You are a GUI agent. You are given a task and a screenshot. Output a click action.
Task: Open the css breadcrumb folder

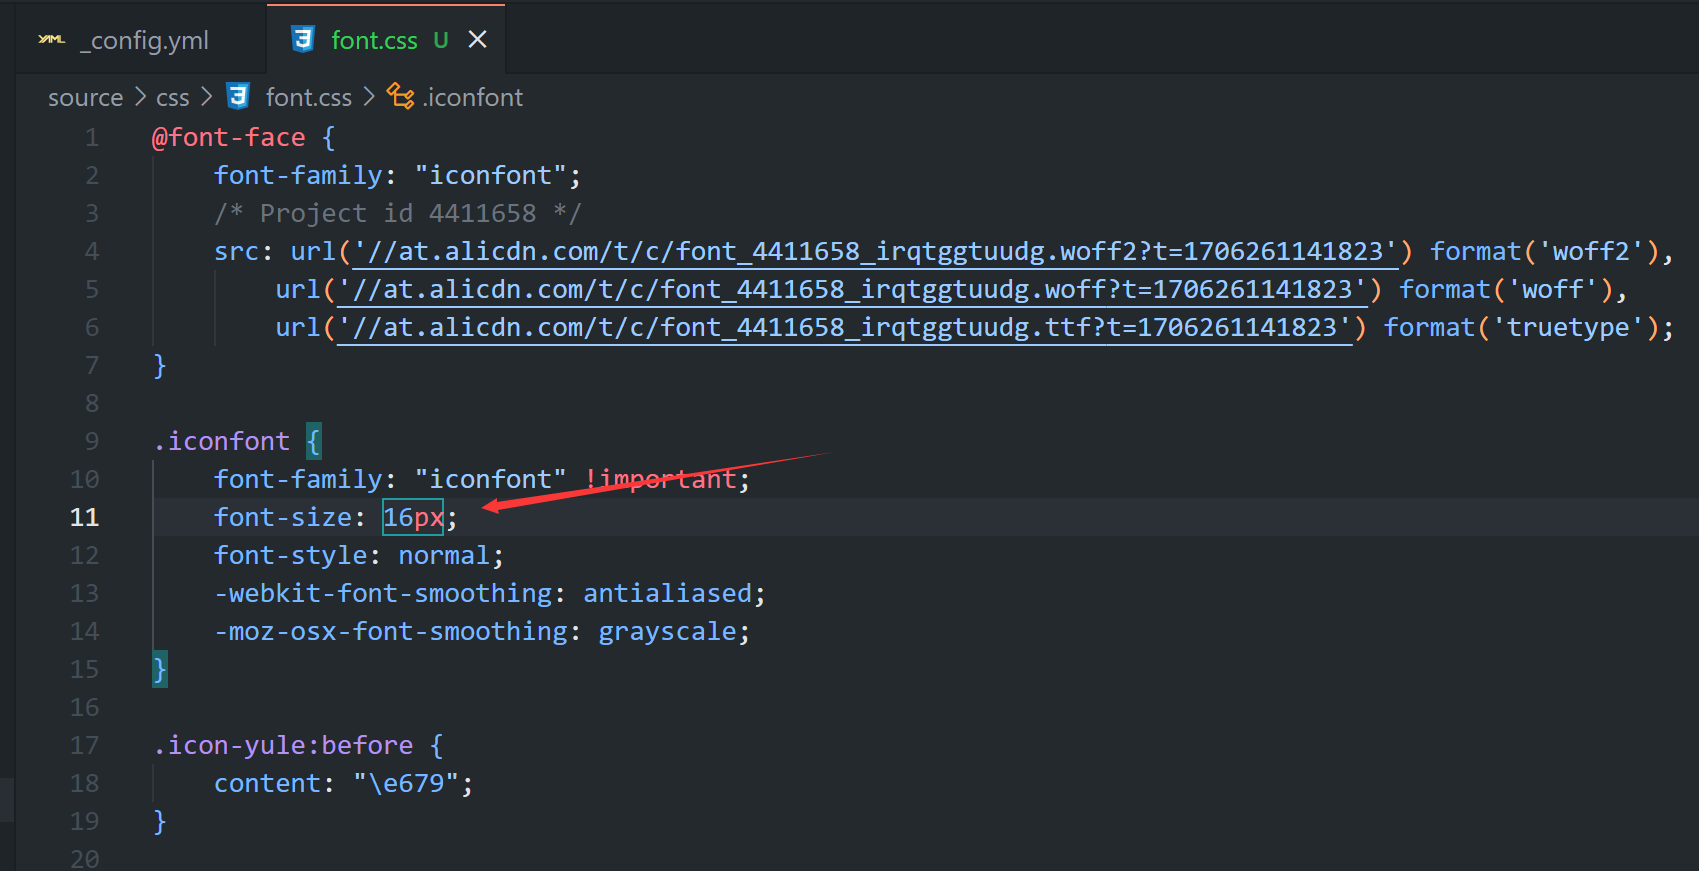click(173, 97)
